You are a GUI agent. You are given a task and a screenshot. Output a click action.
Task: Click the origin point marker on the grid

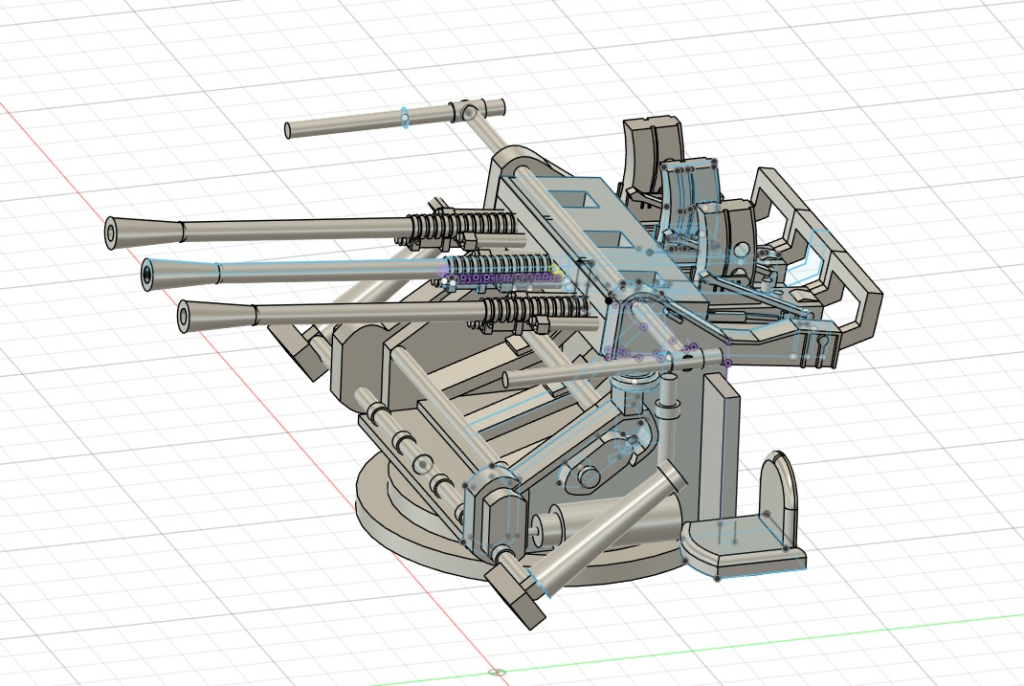[499, 671]
